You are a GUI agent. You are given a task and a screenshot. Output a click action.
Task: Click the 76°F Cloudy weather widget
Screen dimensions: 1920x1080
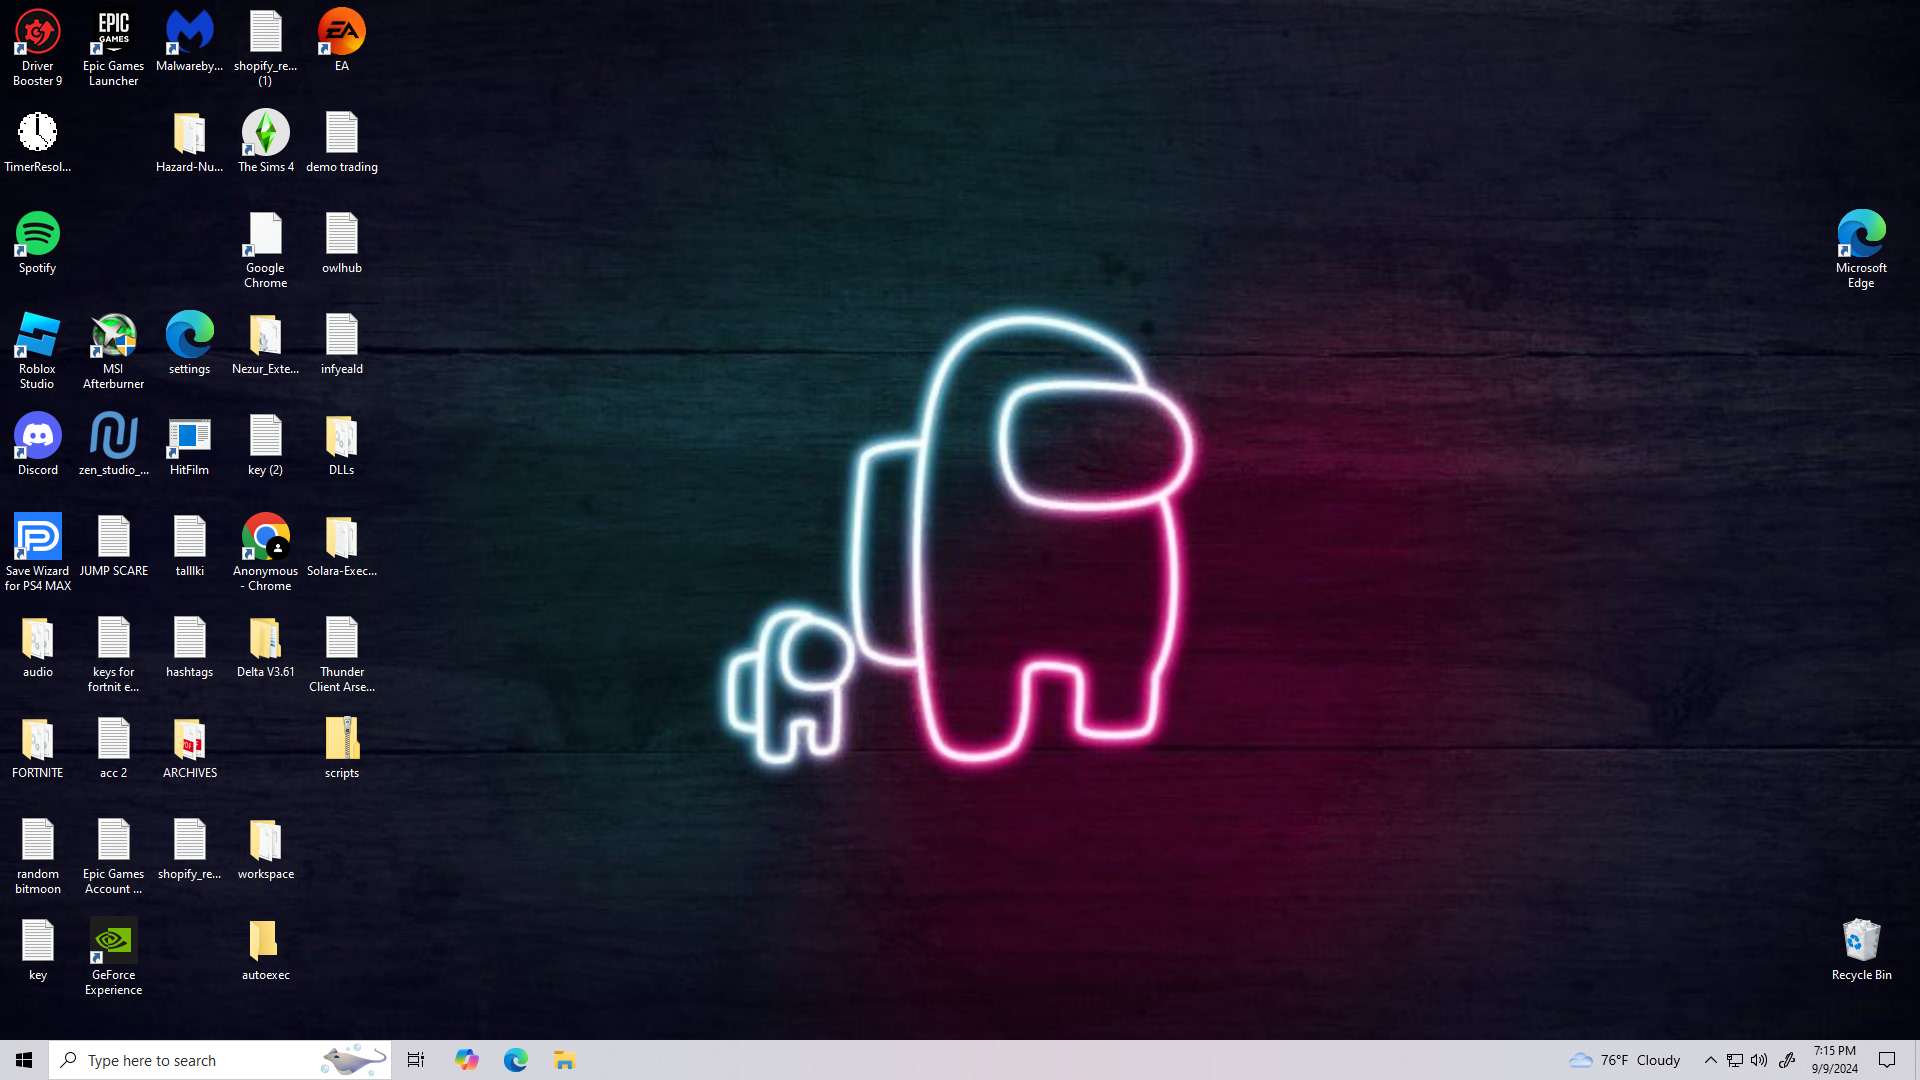[1625, 1060]
